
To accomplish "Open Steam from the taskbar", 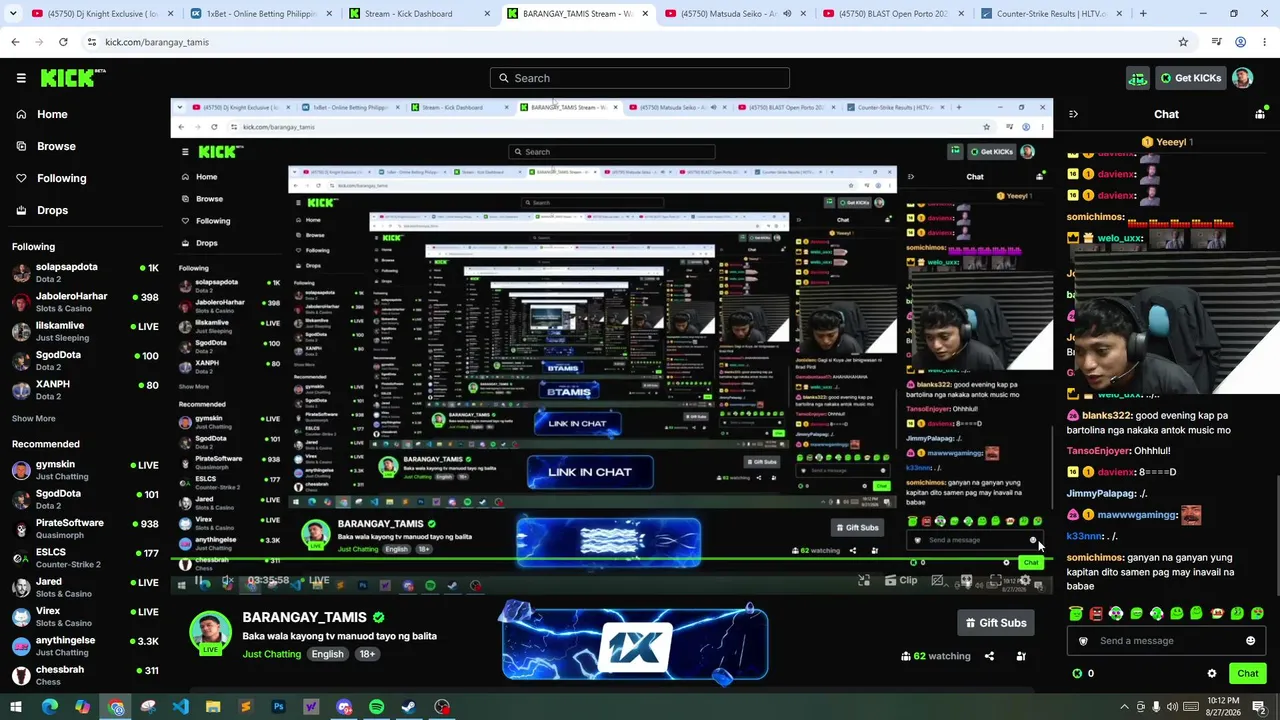I will [409, 707].
